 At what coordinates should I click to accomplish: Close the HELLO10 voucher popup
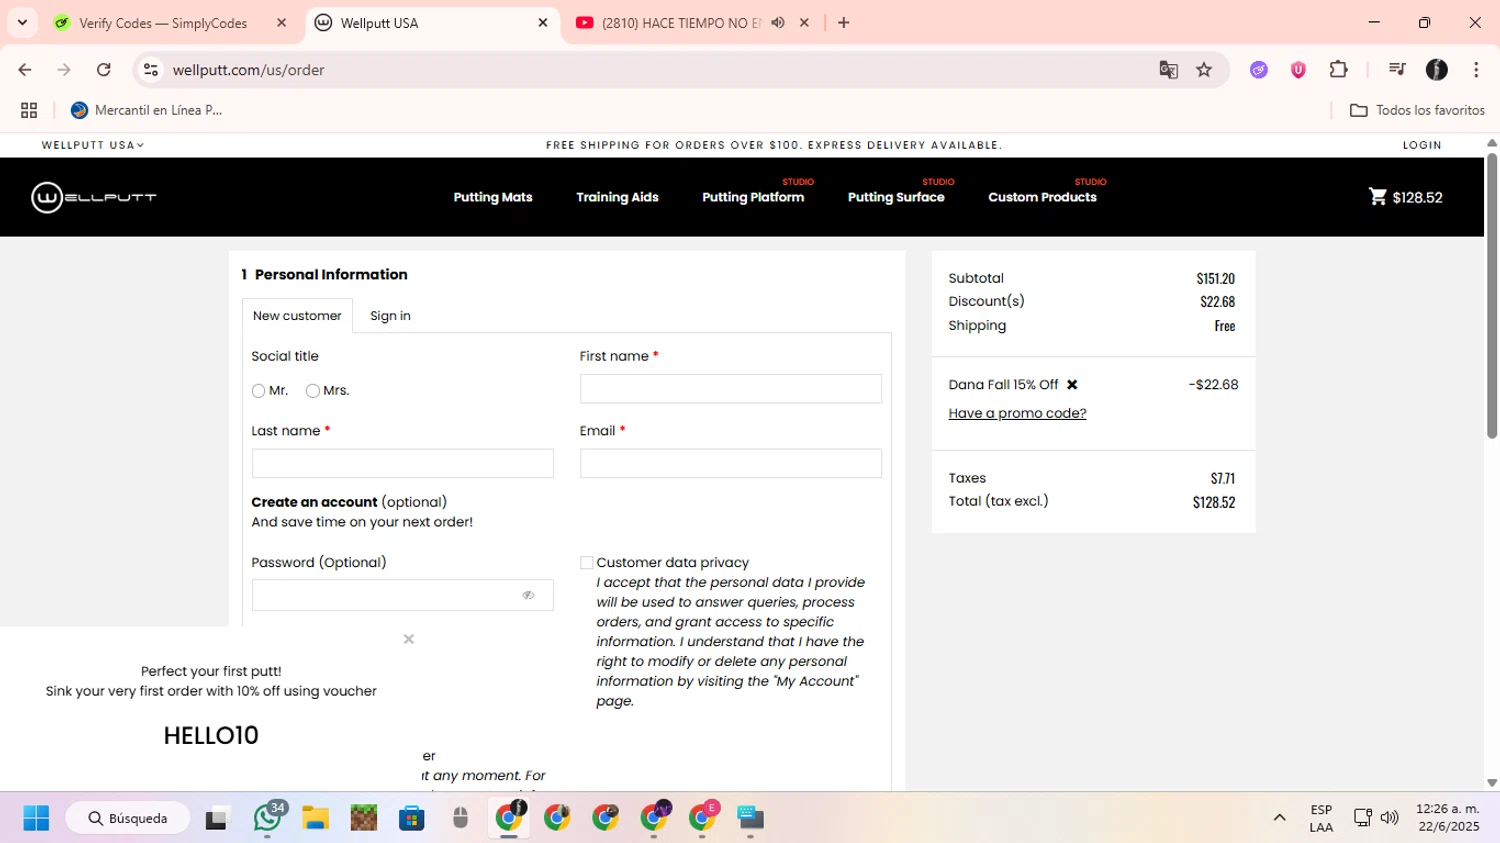coord(408,639)
